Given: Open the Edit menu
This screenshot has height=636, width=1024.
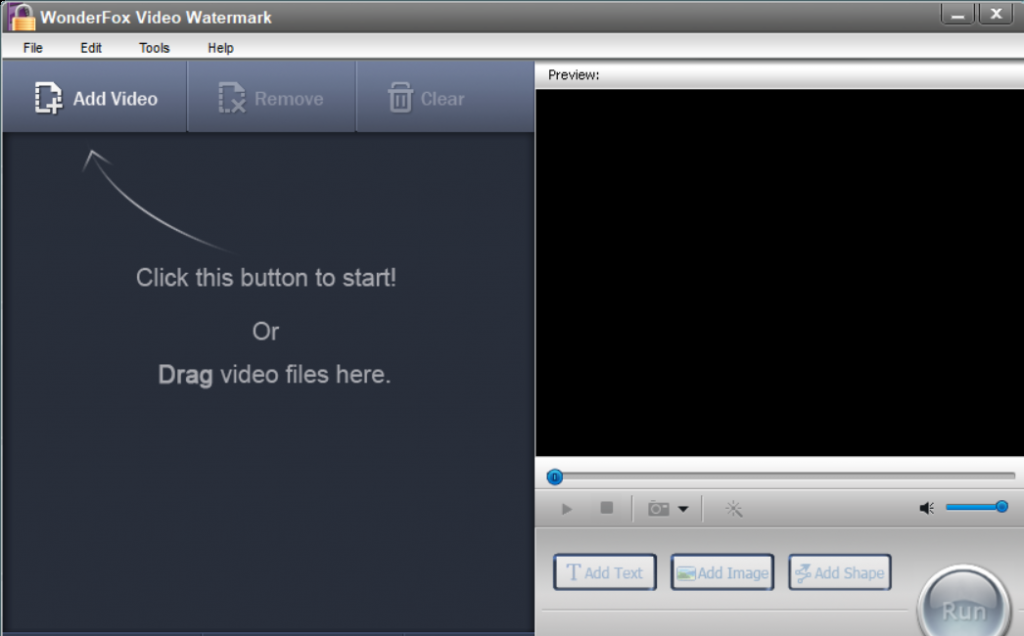Looking at the screenshot, I should click(x=91, y=48).
